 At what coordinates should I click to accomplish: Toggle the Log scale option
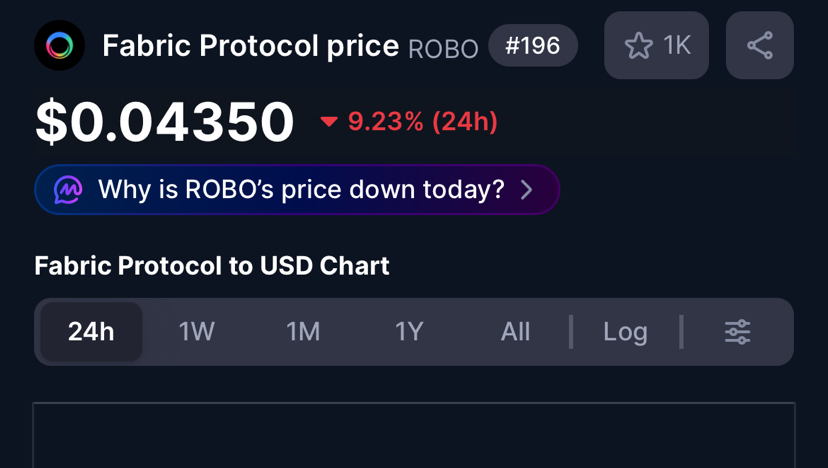(625, 332)
